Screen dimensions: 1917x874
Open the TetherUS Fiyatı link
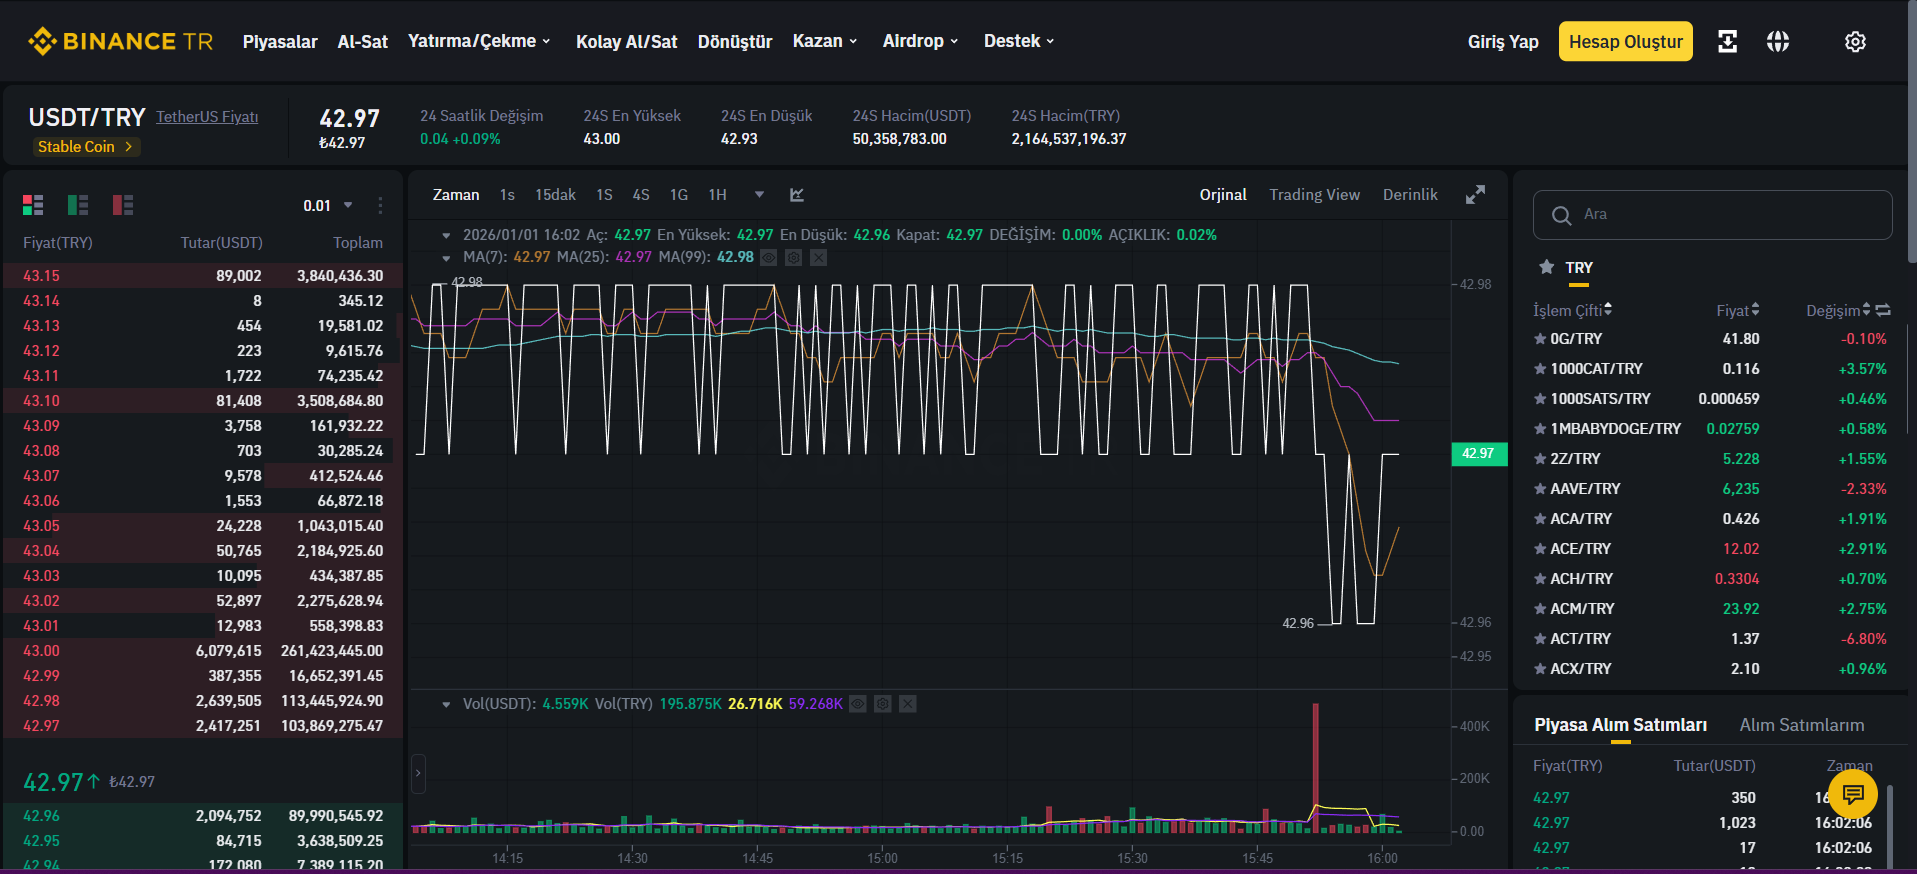point(207,117)
